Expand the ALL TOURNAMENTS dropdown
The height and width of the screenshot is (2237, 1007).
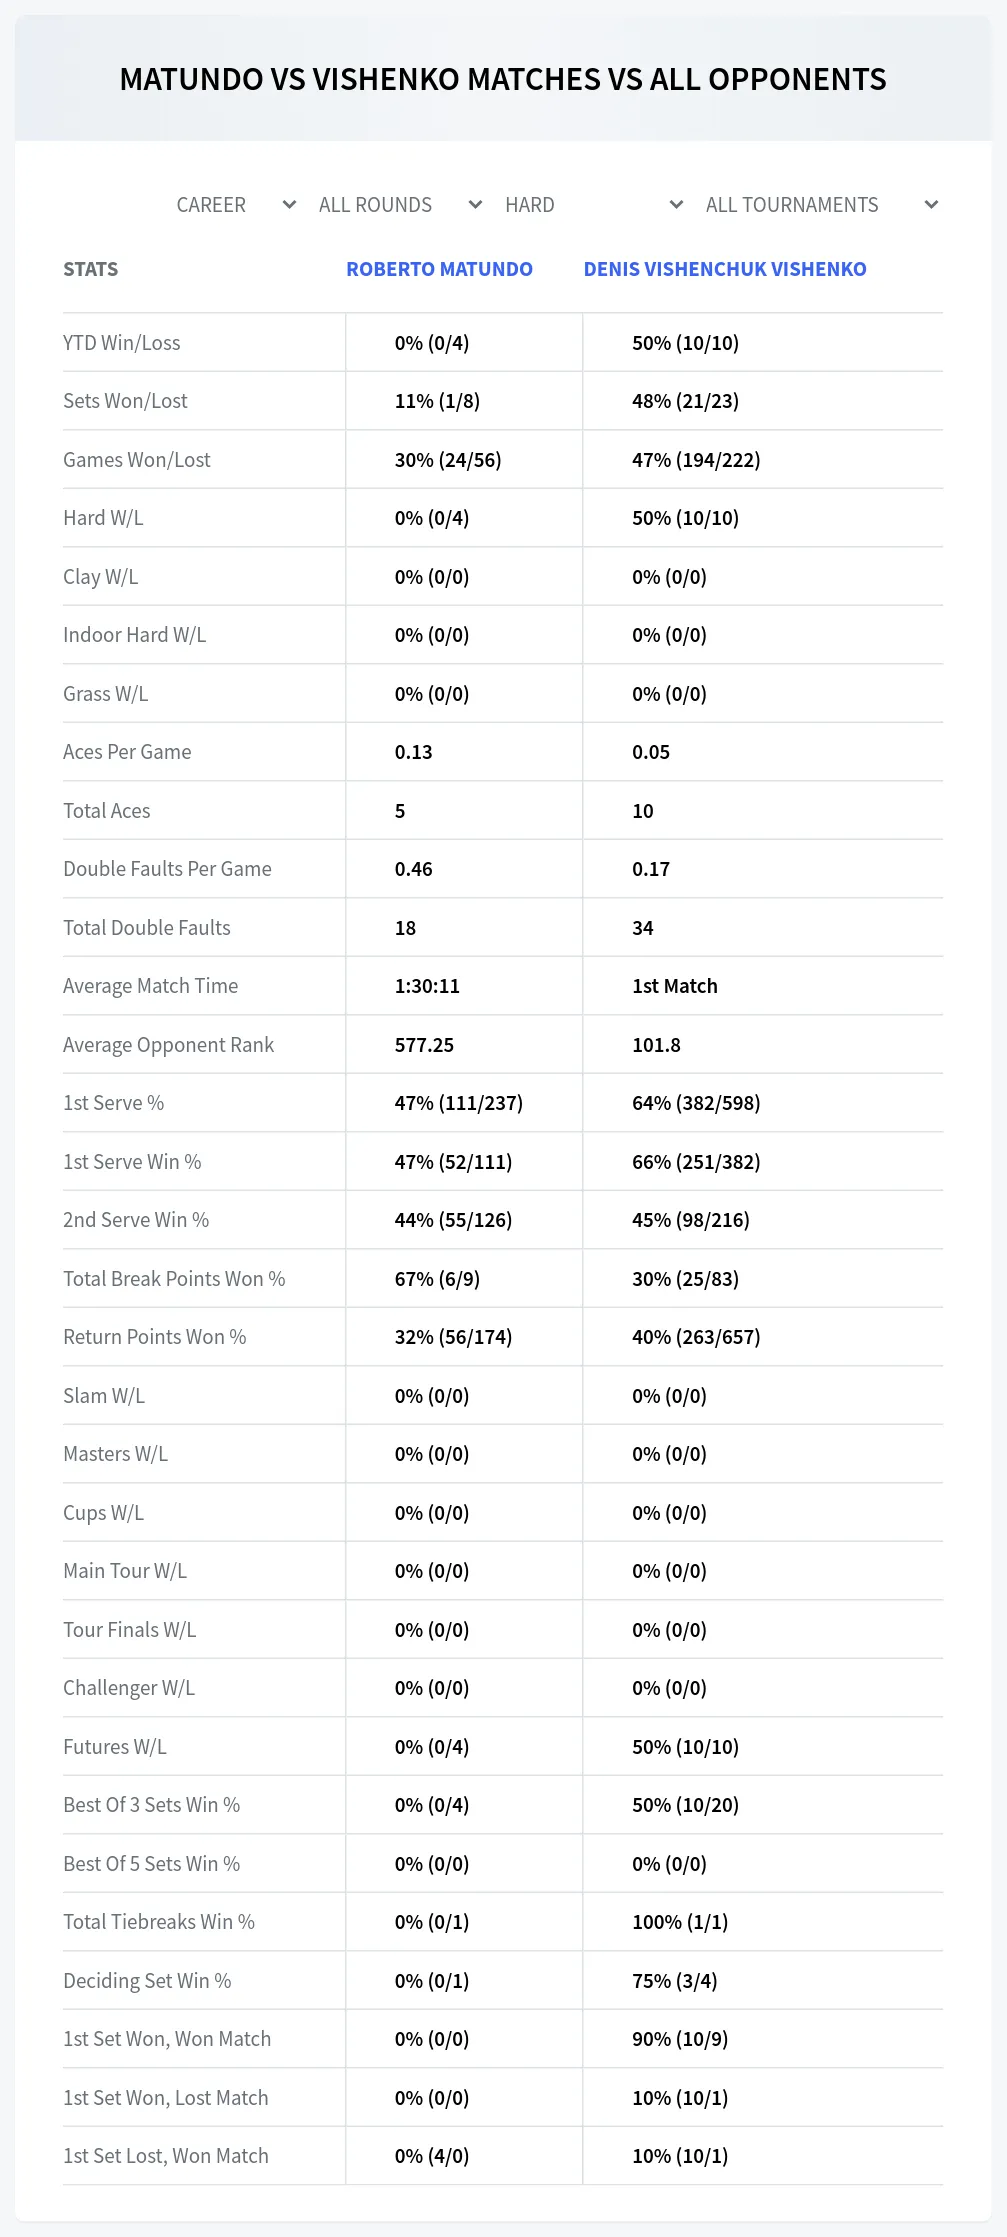(821, 205)
